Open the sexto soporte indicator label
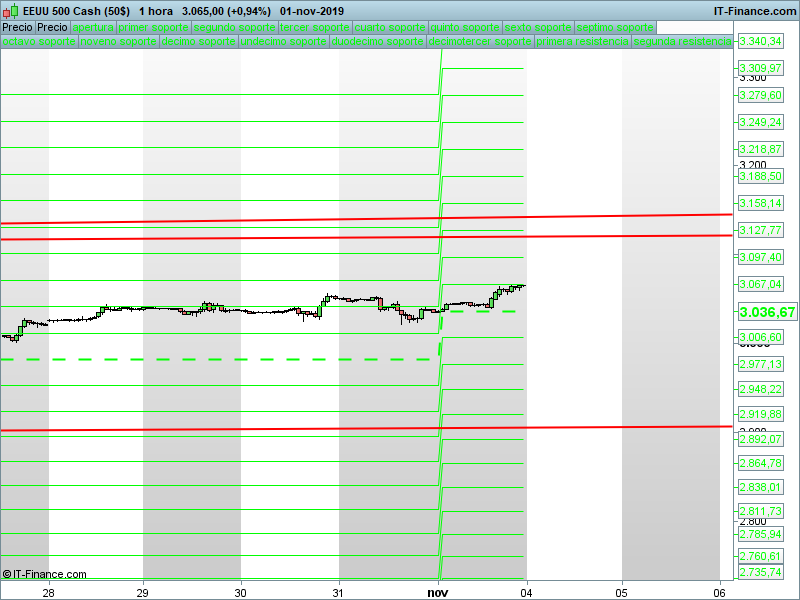The width and height of the screenshot is (800, 600). [538, 28]
